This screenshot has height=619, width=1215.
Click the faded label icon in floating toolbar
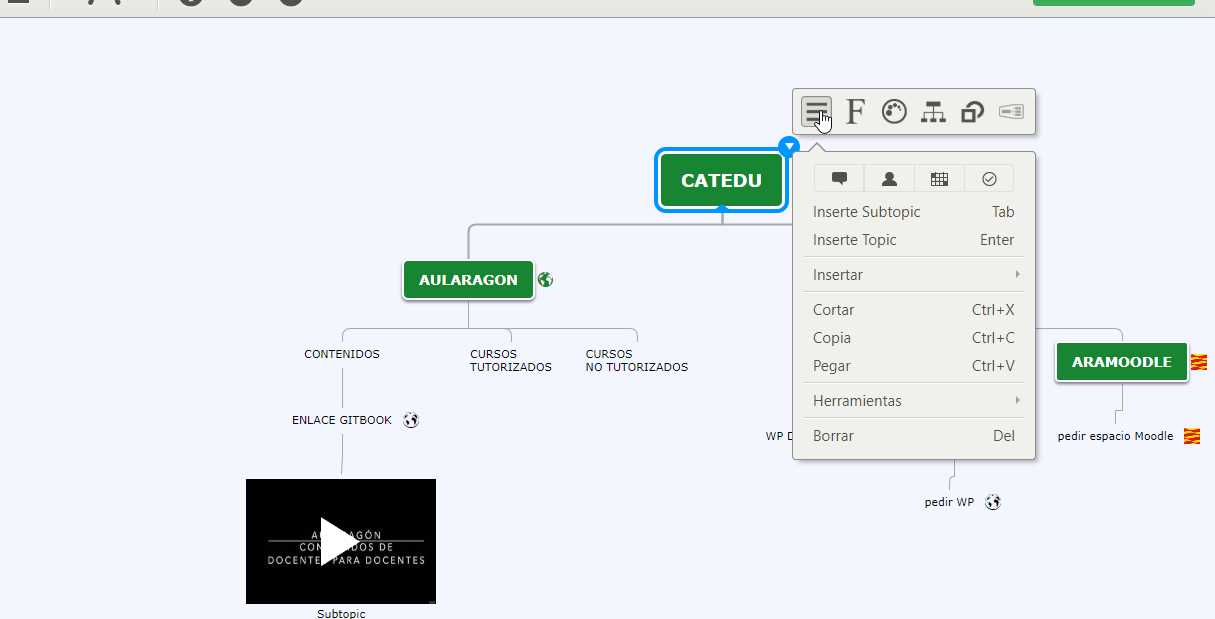coord(1011,112)
